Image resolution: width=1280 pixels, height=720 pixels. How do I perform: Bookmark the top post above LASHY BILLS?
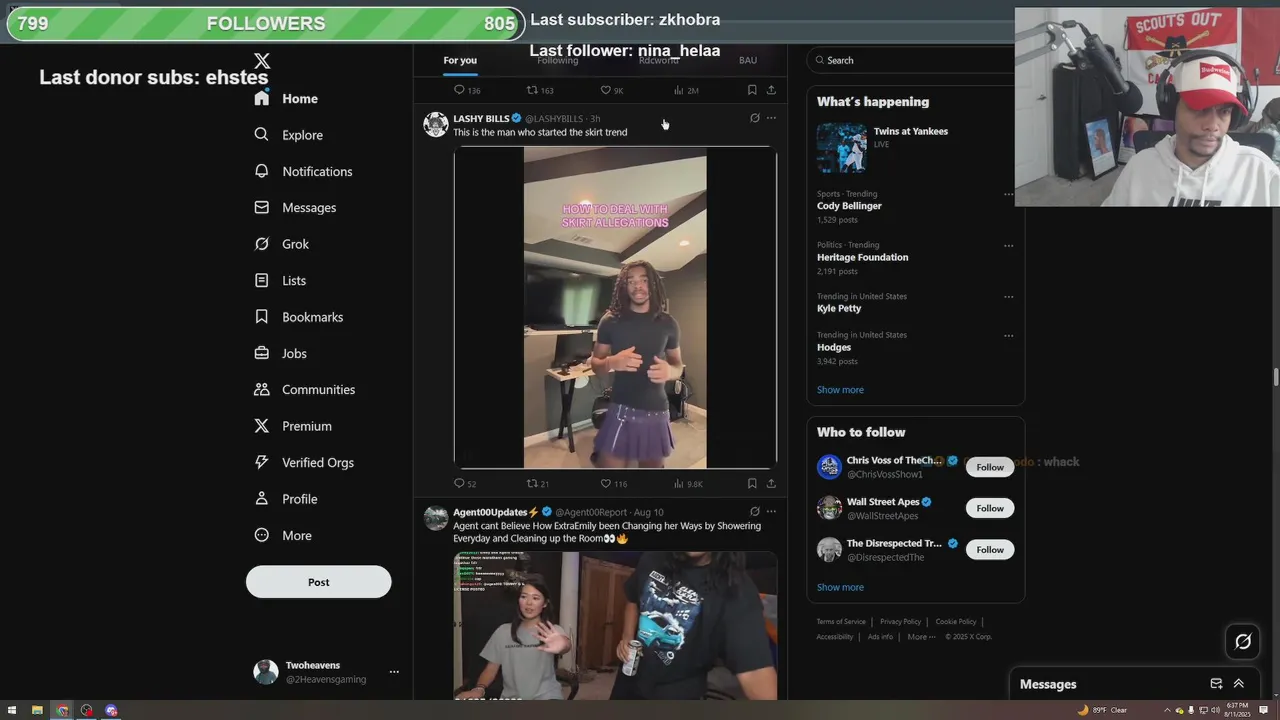click(x=752, y=90)
